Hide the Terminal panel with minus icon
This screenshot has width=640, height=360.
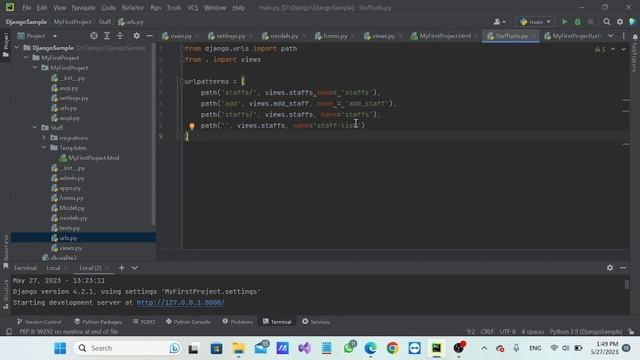tap(623, 268)
